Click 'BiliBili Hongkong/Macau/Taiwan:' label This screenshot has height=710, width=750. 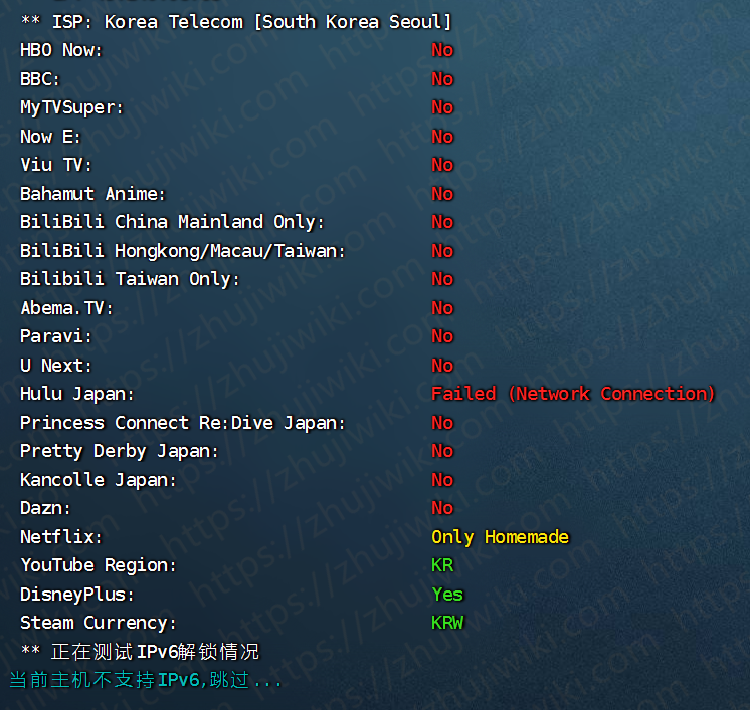182,251
